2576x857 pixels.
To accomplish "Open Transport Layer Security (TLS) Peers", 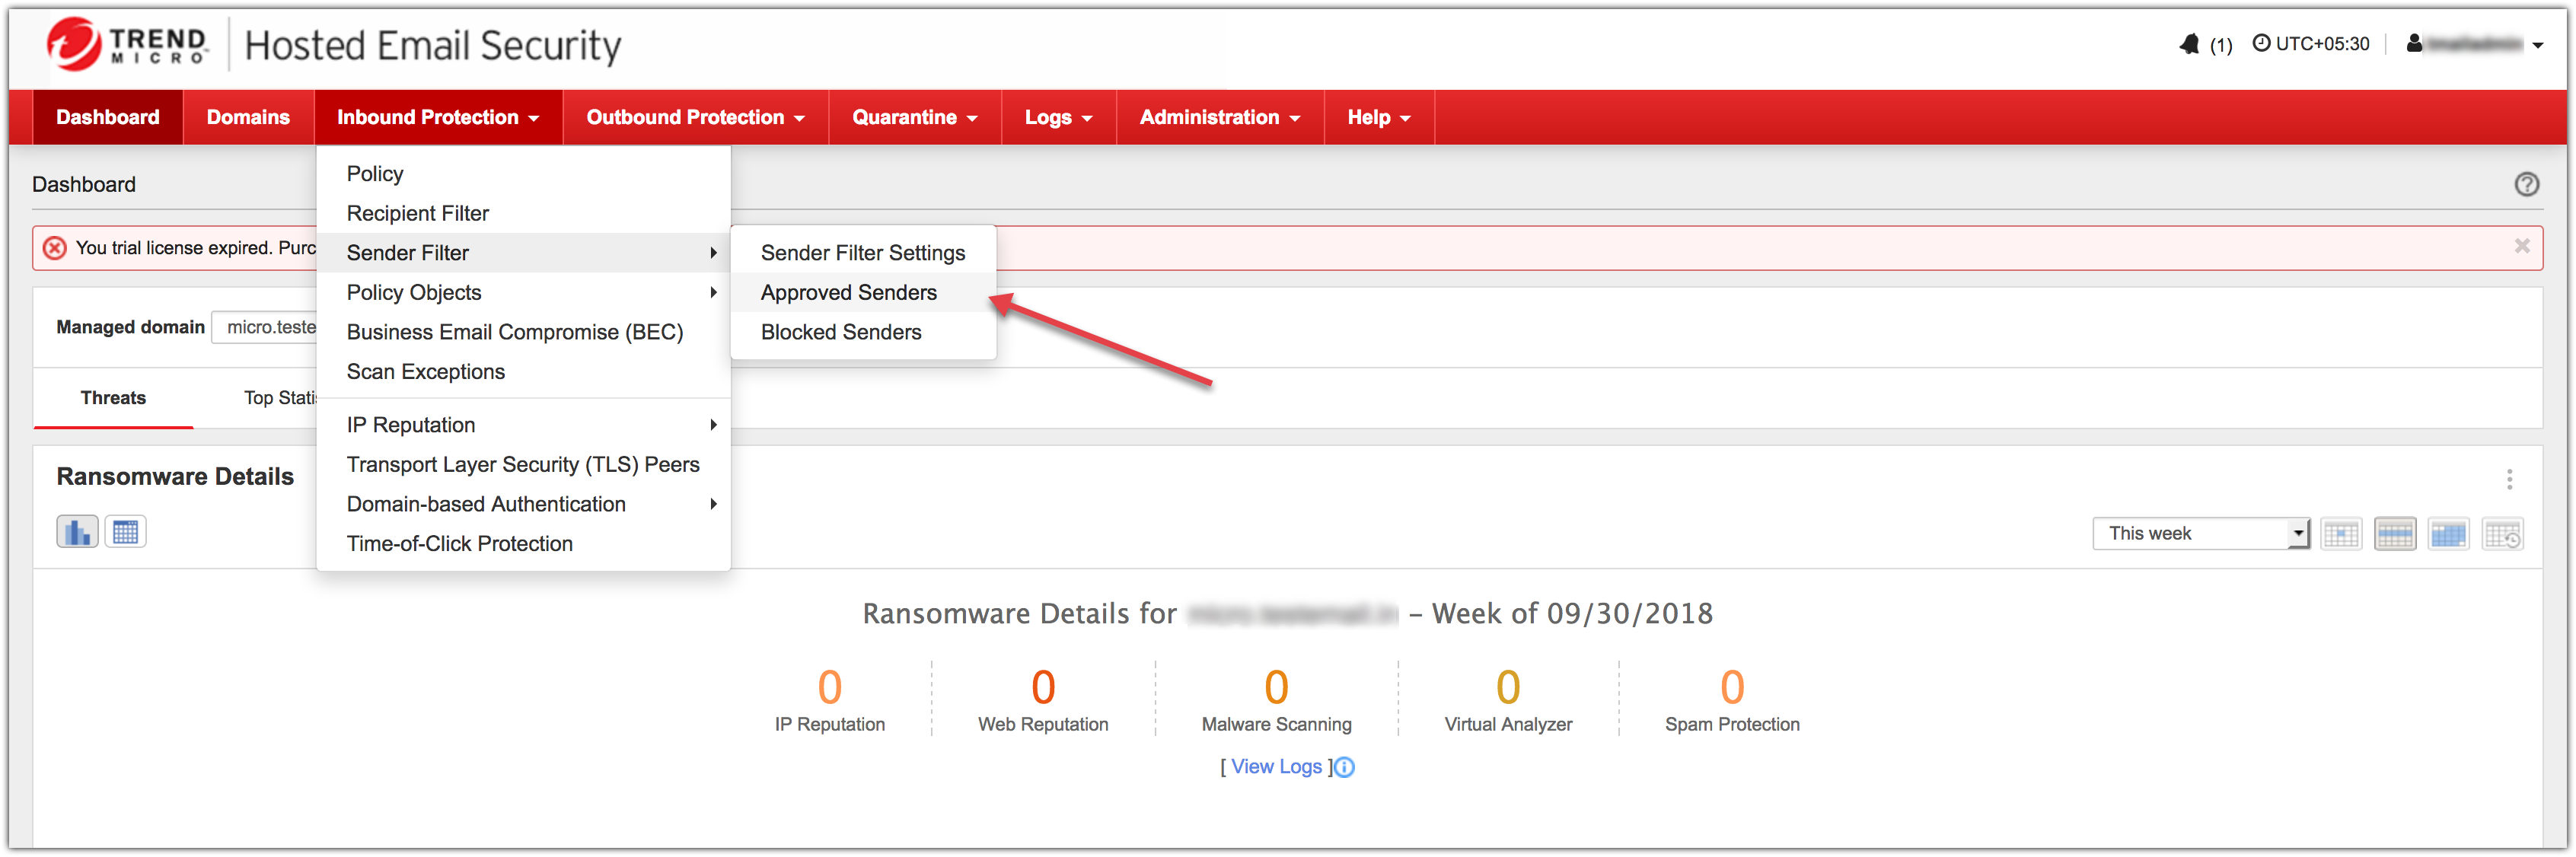I will [x=523, y=465].
